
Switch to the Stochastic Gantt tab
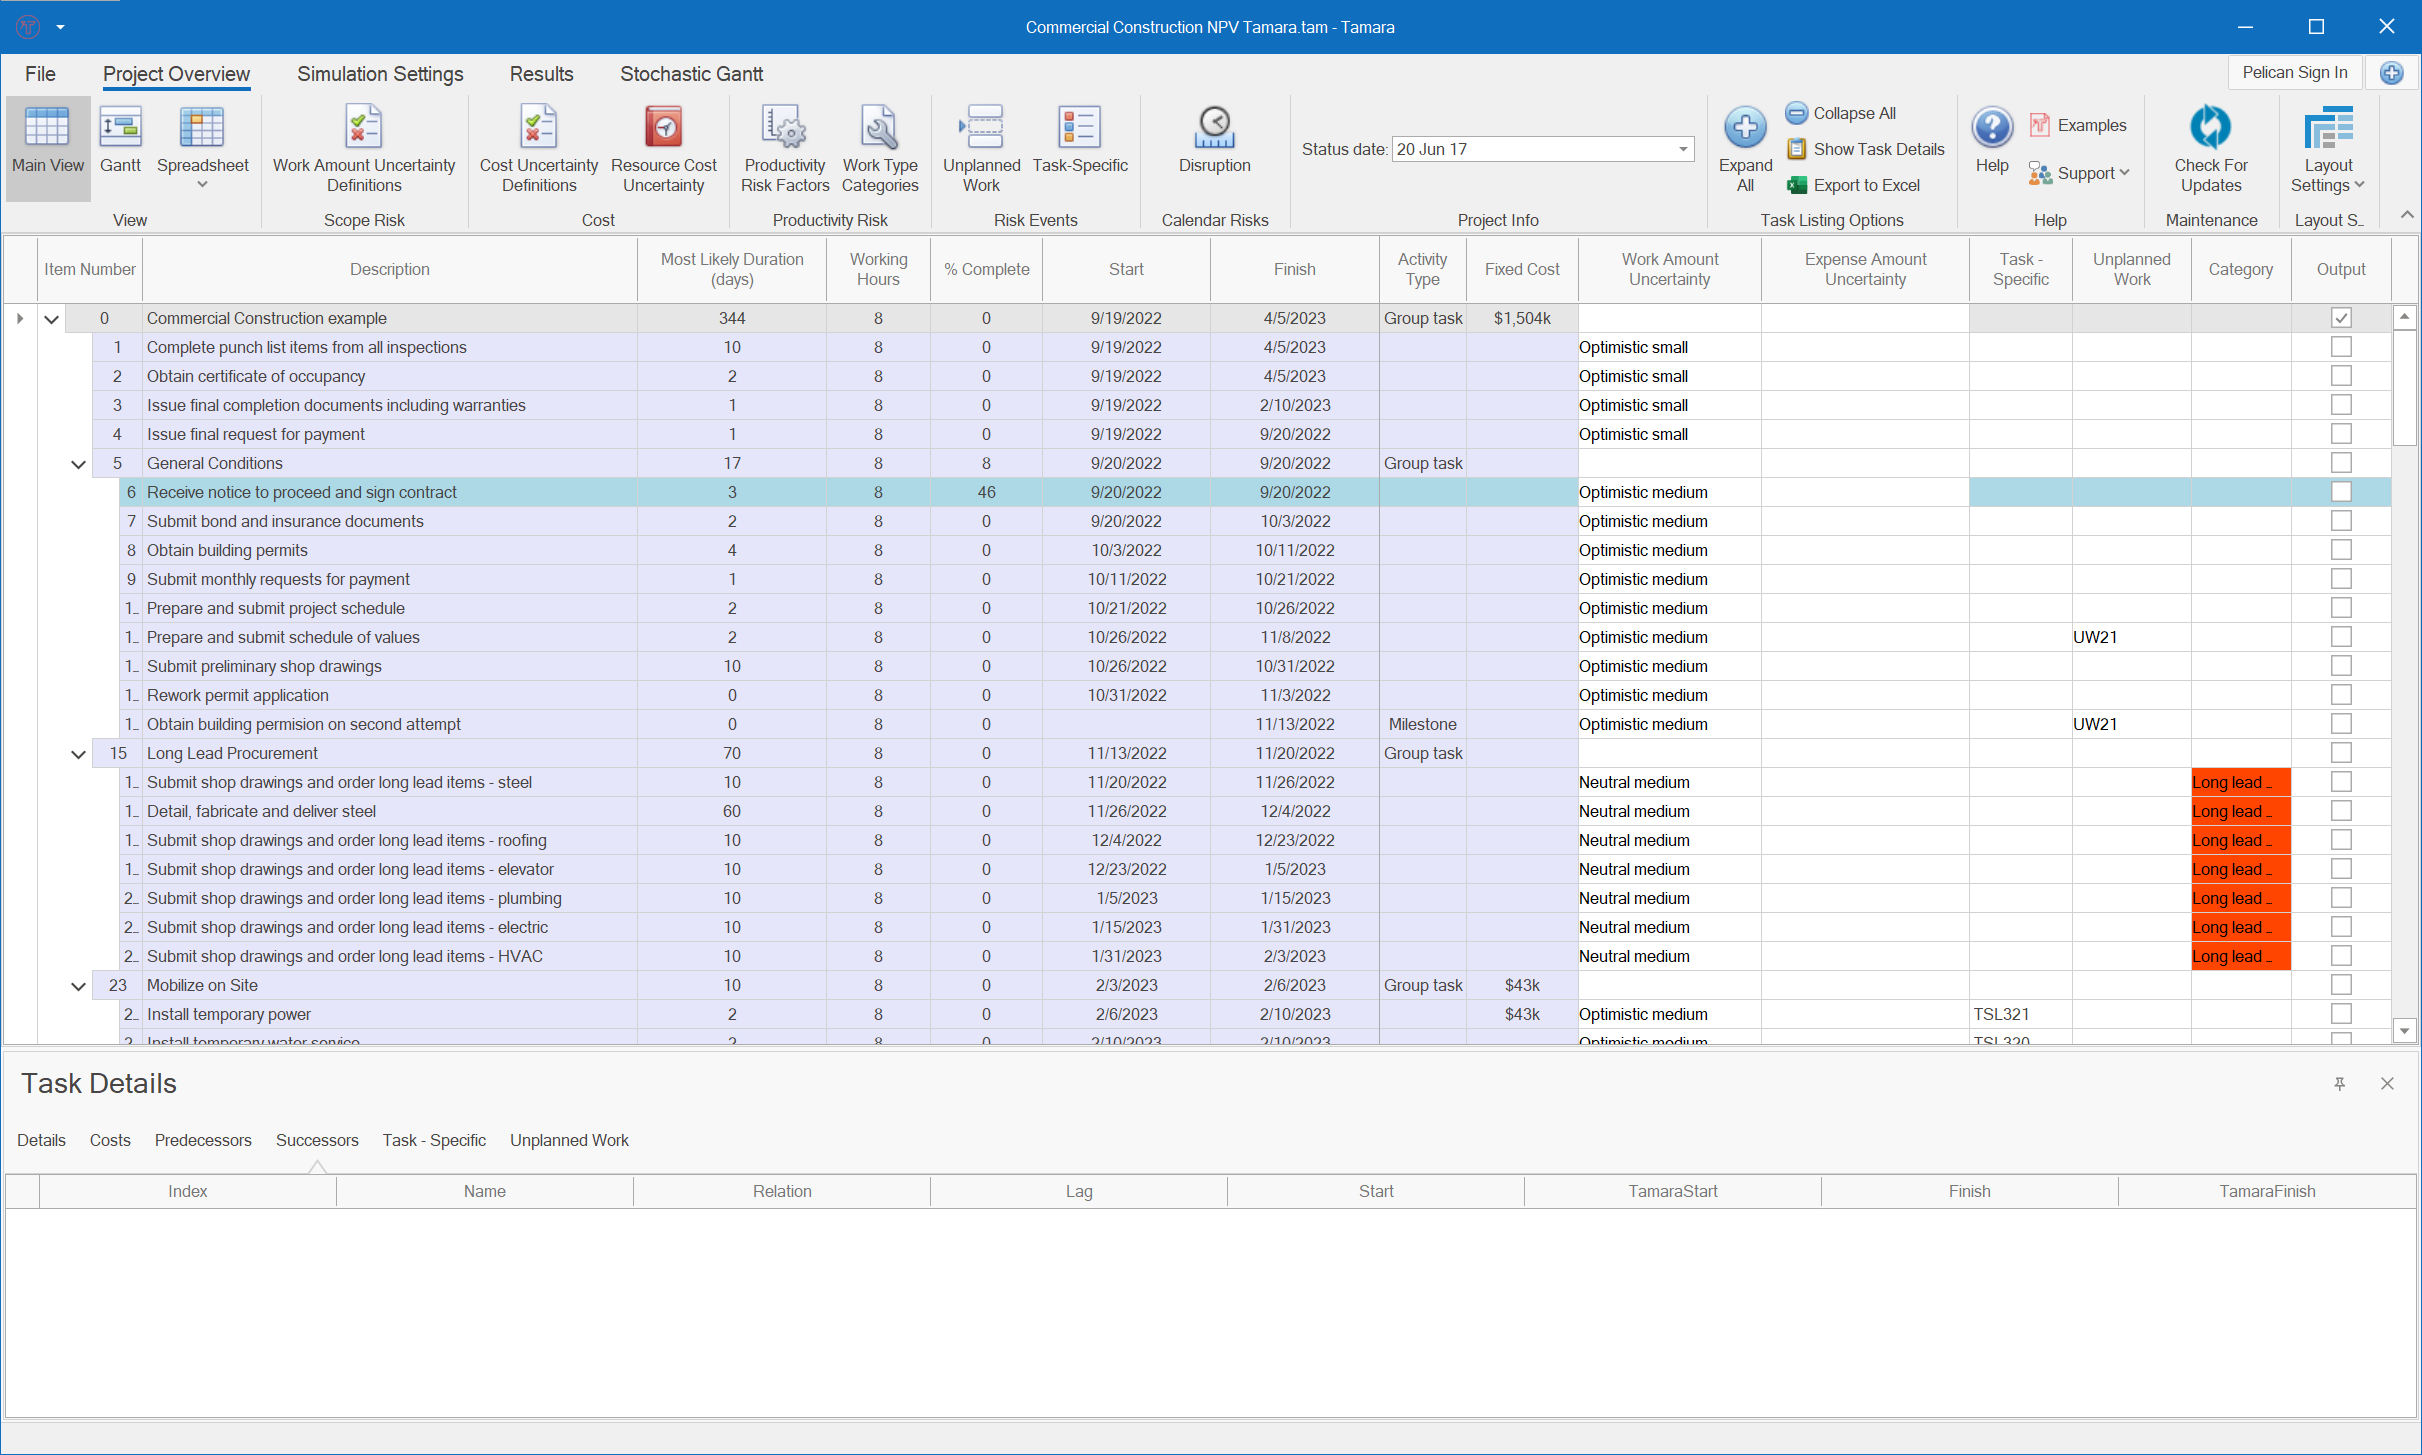691,73
